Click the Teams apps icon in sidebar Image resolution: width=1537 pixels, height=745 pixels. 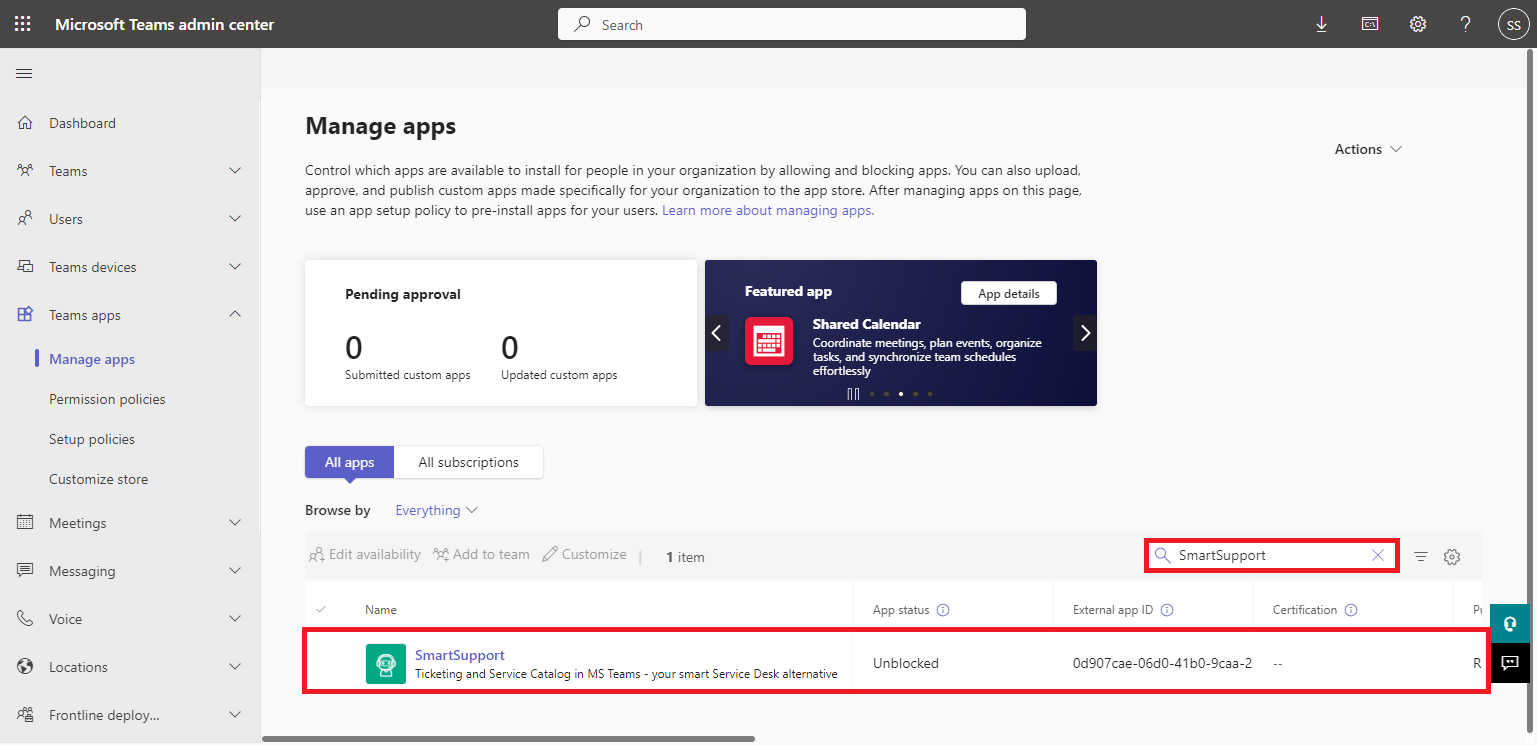(26, 315)
